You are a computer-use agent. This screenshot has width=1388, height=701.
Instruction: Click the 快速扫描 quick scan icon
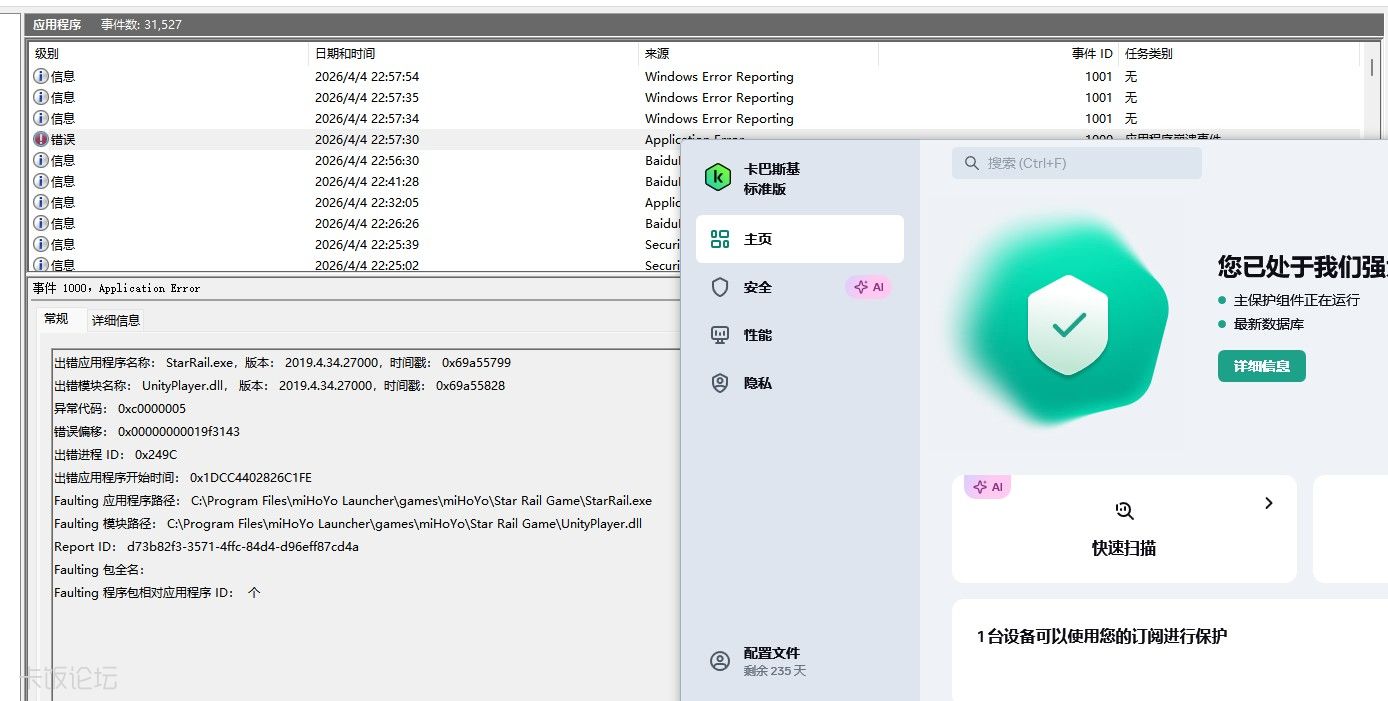pos(1124,511)
